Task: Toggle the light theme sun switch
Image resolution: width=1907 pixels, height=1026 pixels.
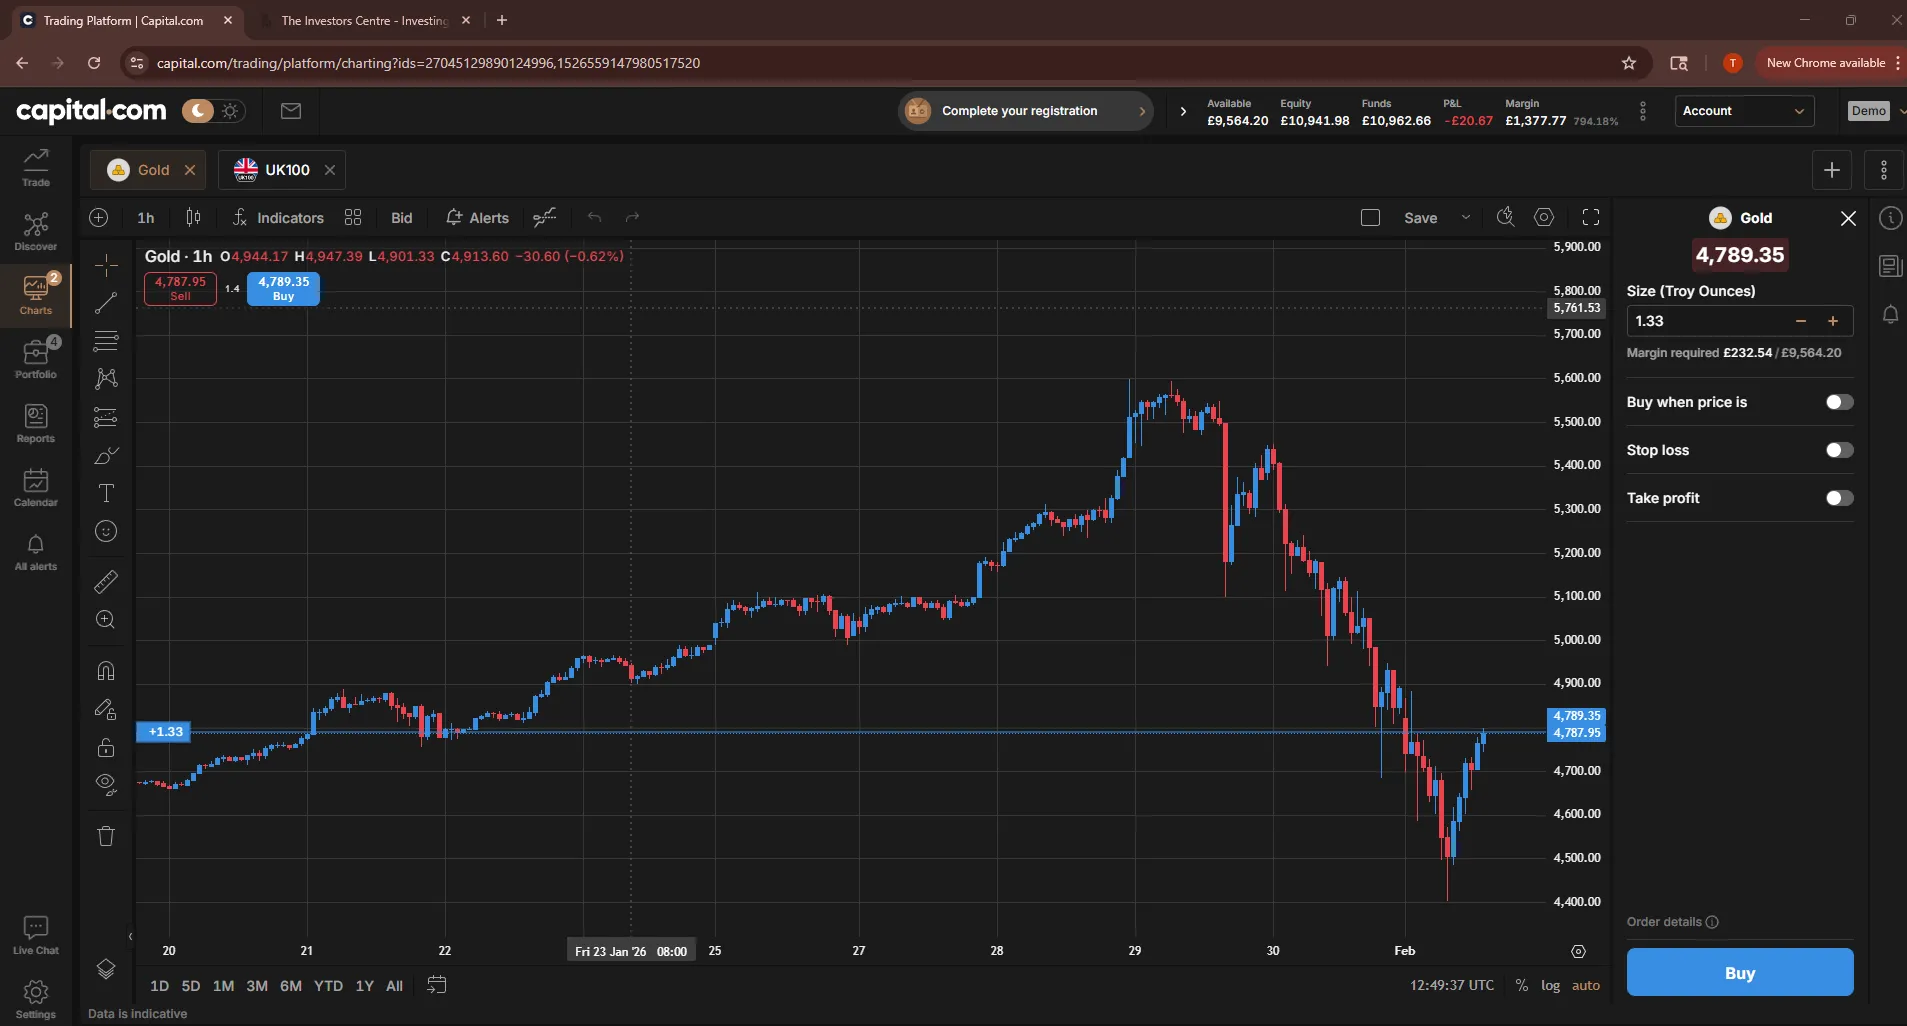Action: click(231, 111)
